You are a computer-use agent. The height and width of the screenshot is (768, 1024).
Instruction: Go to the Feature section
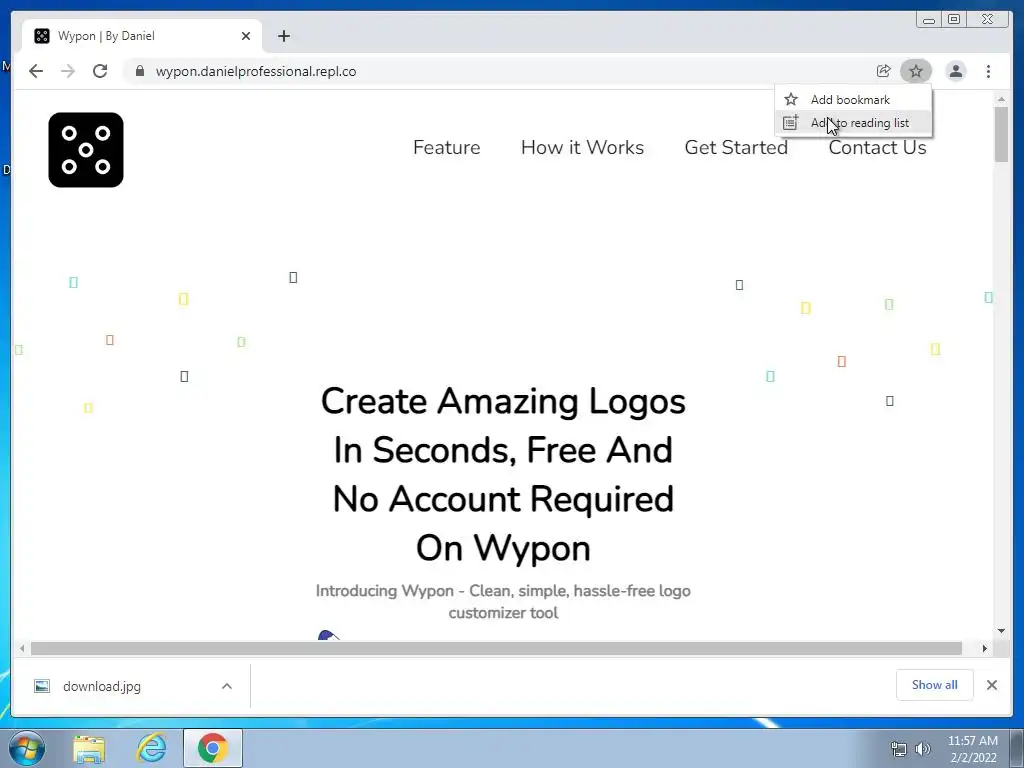point(447,148)
